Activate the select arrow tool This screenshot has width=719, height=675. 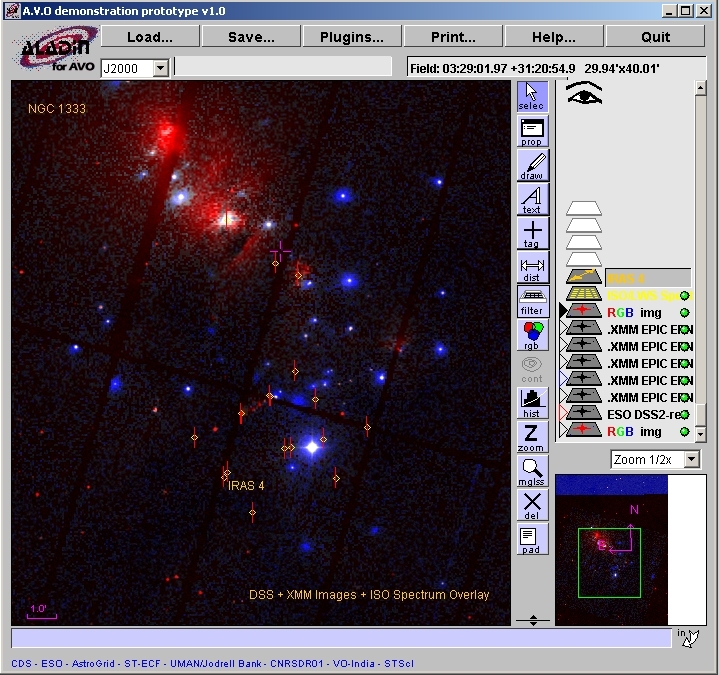pos(531,96)
